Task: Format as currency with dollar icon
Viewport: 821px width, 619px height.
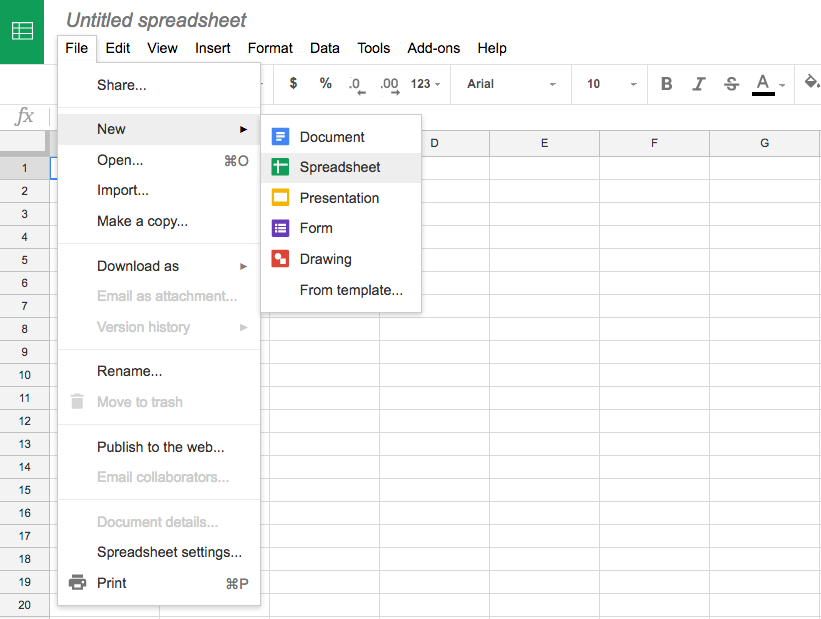Action: [293, 84]
